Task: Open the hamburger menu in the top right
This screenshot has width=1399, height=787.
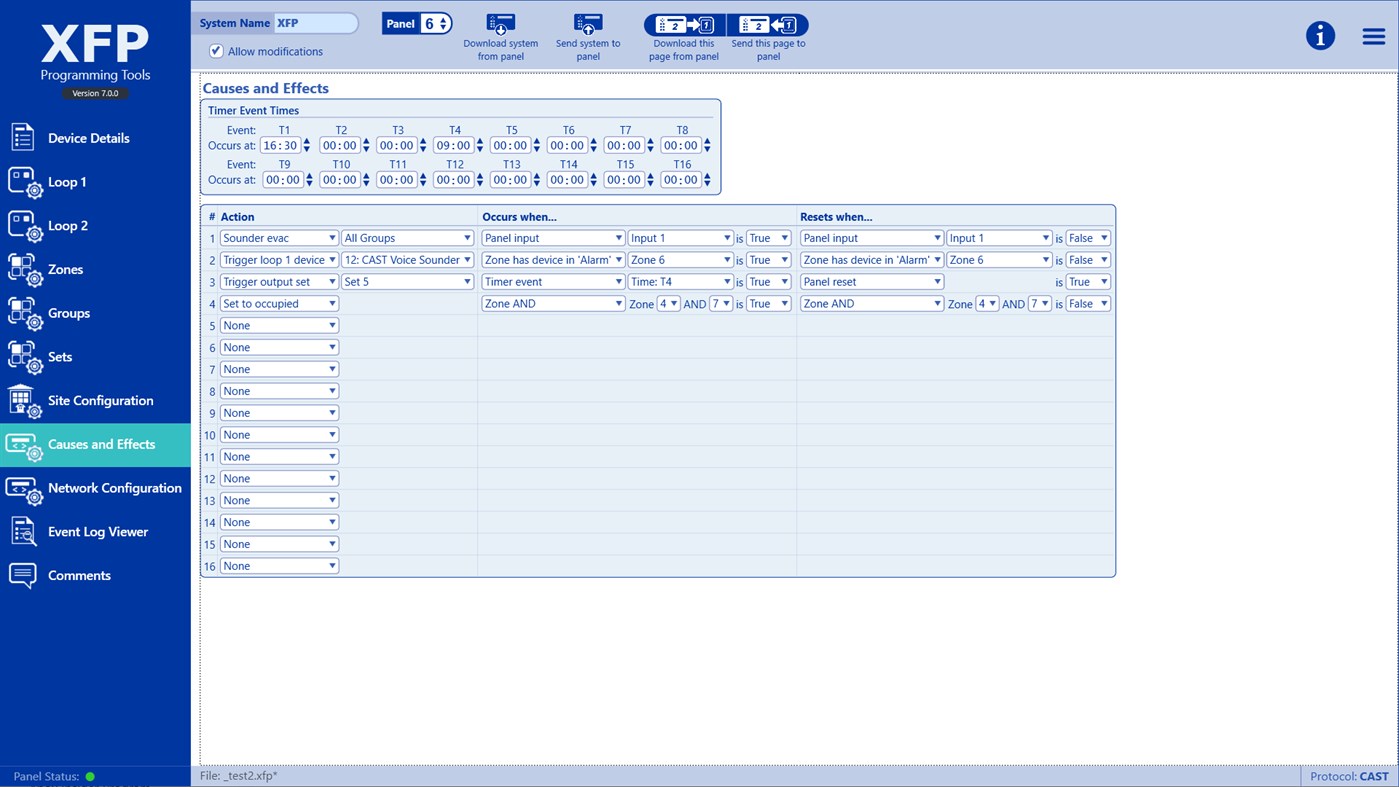Action: (x=1372, y=35)
